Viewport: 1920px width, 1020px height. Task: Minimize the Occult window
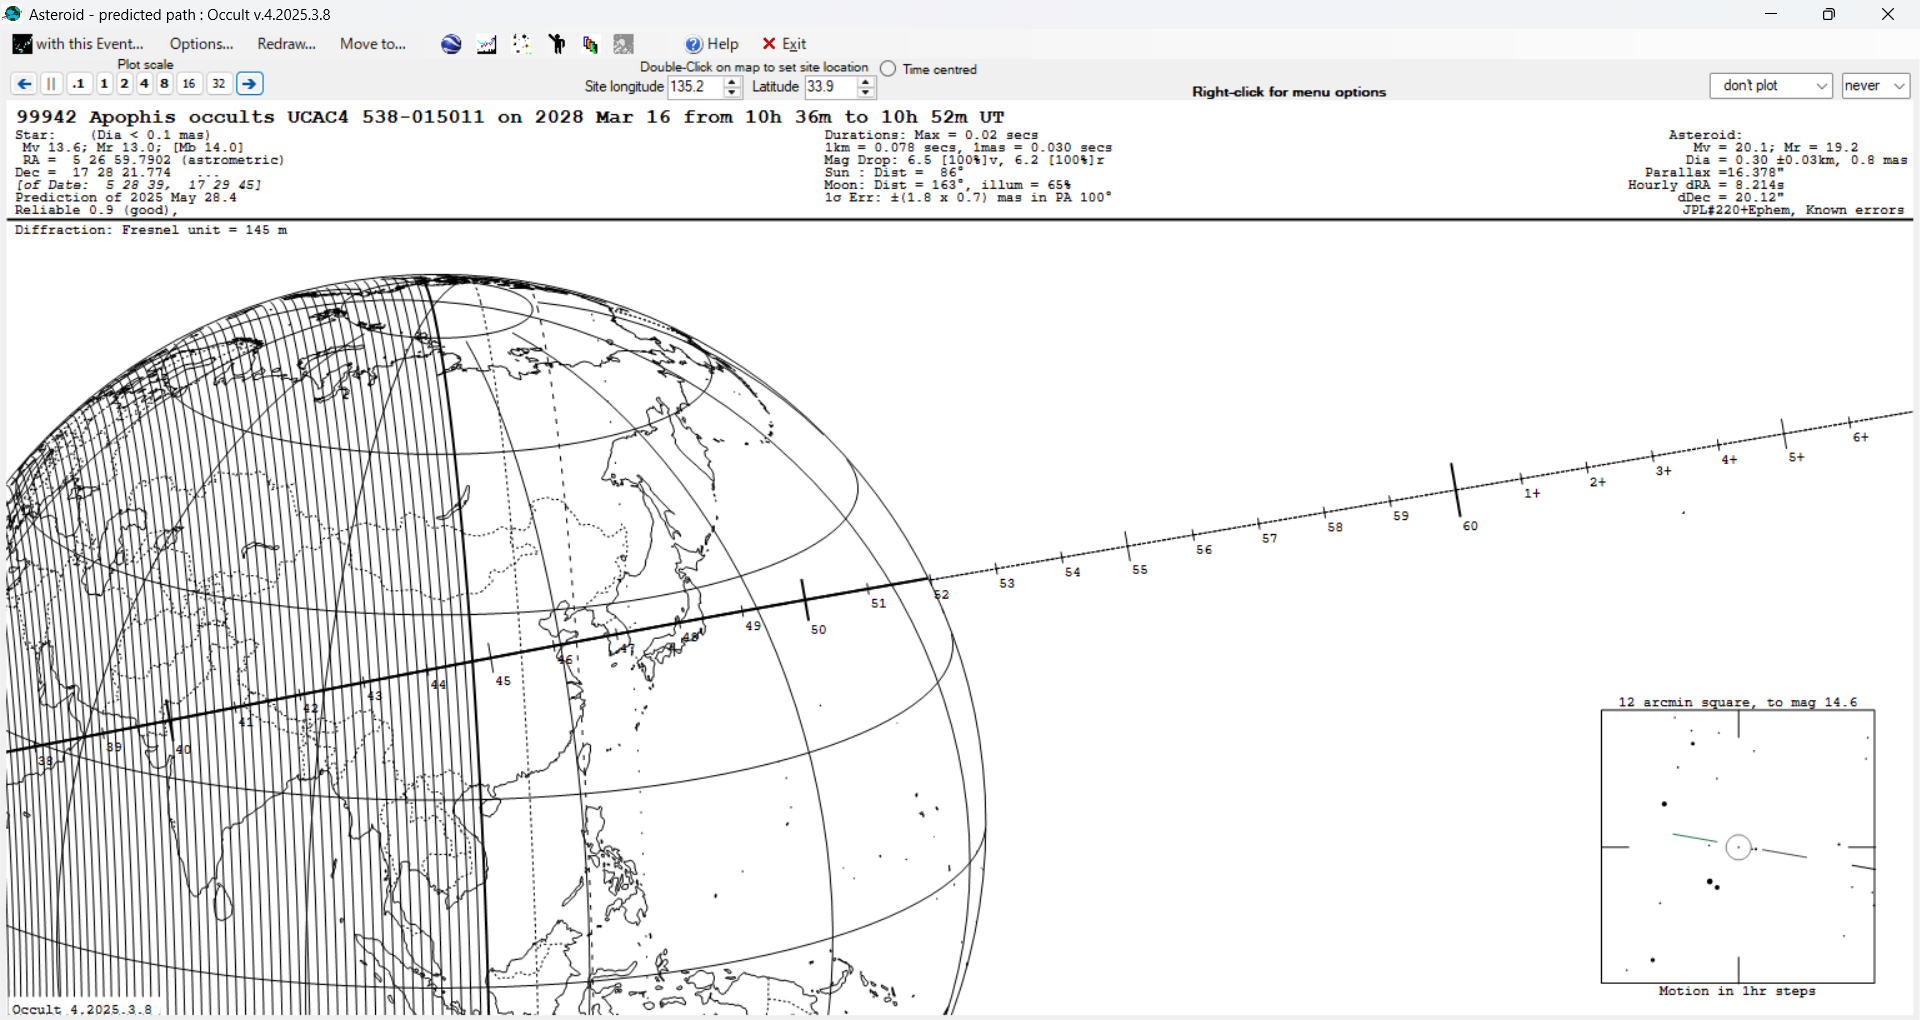pyautogui.click(x=1771, y=14)
